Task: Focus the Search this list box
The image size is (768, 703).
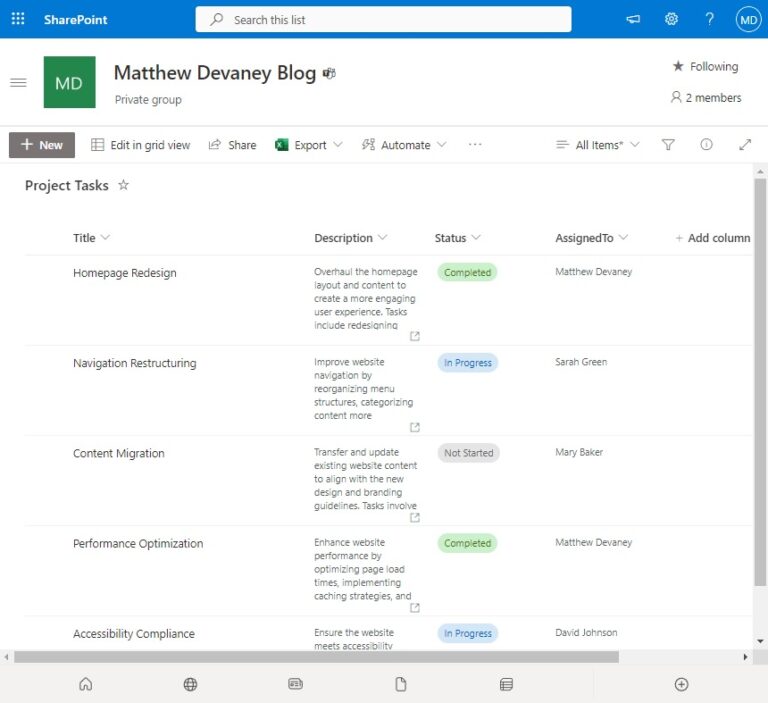Action: pos(383,19)
